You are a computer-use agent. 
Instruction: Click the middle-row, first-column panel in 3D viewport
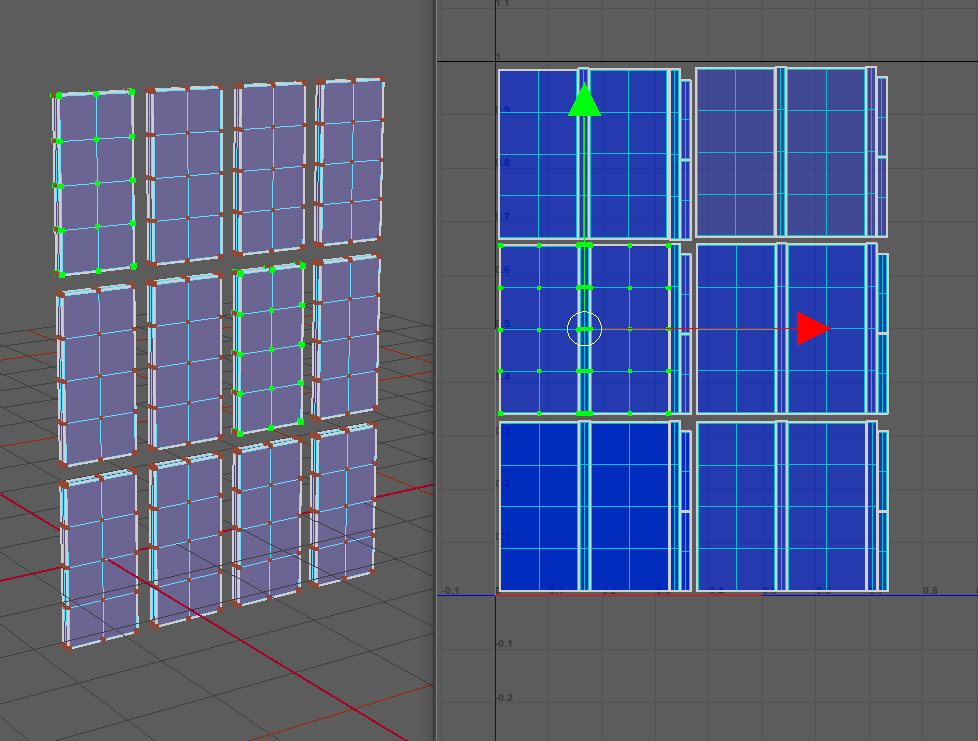[x=98, y=377]
